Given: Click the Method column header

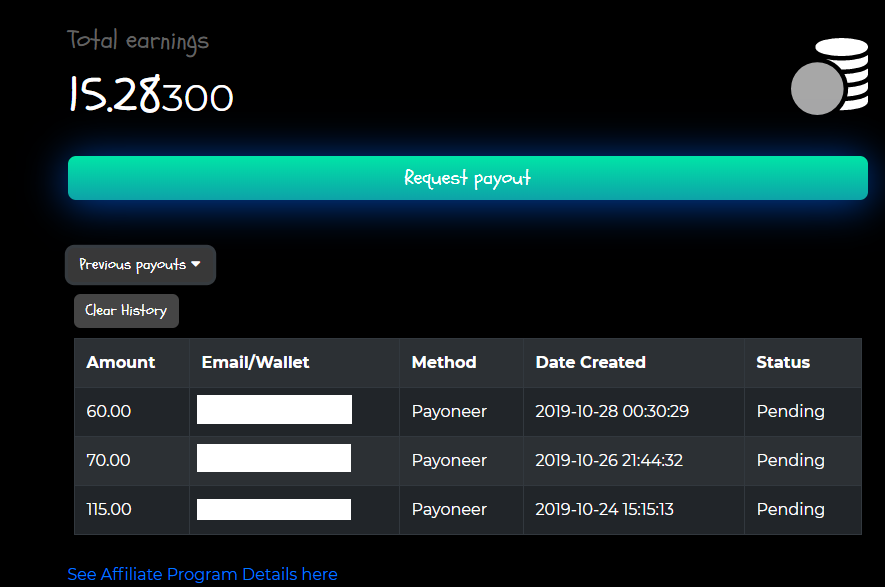Looking at the screenshot, I should coord(444,362).
